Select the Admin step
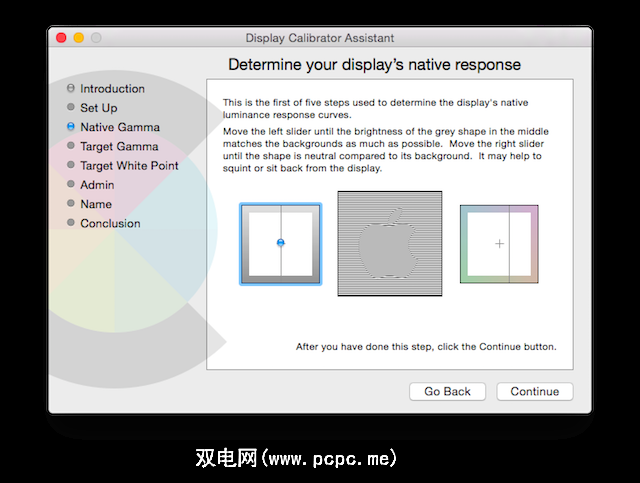 coord(97,185)
